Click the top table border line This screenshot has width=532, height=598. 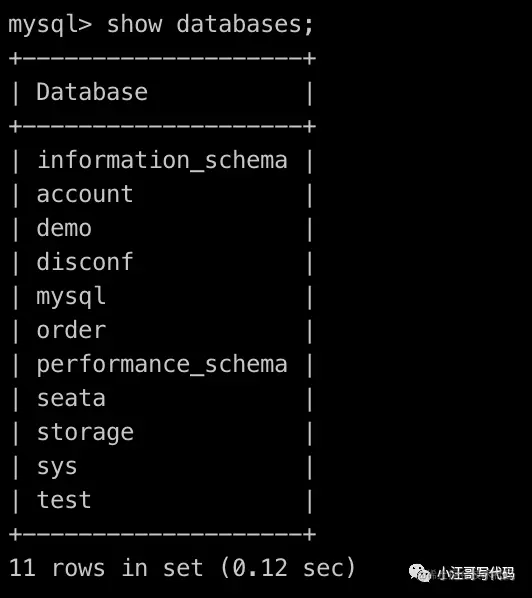pos(162,59)
